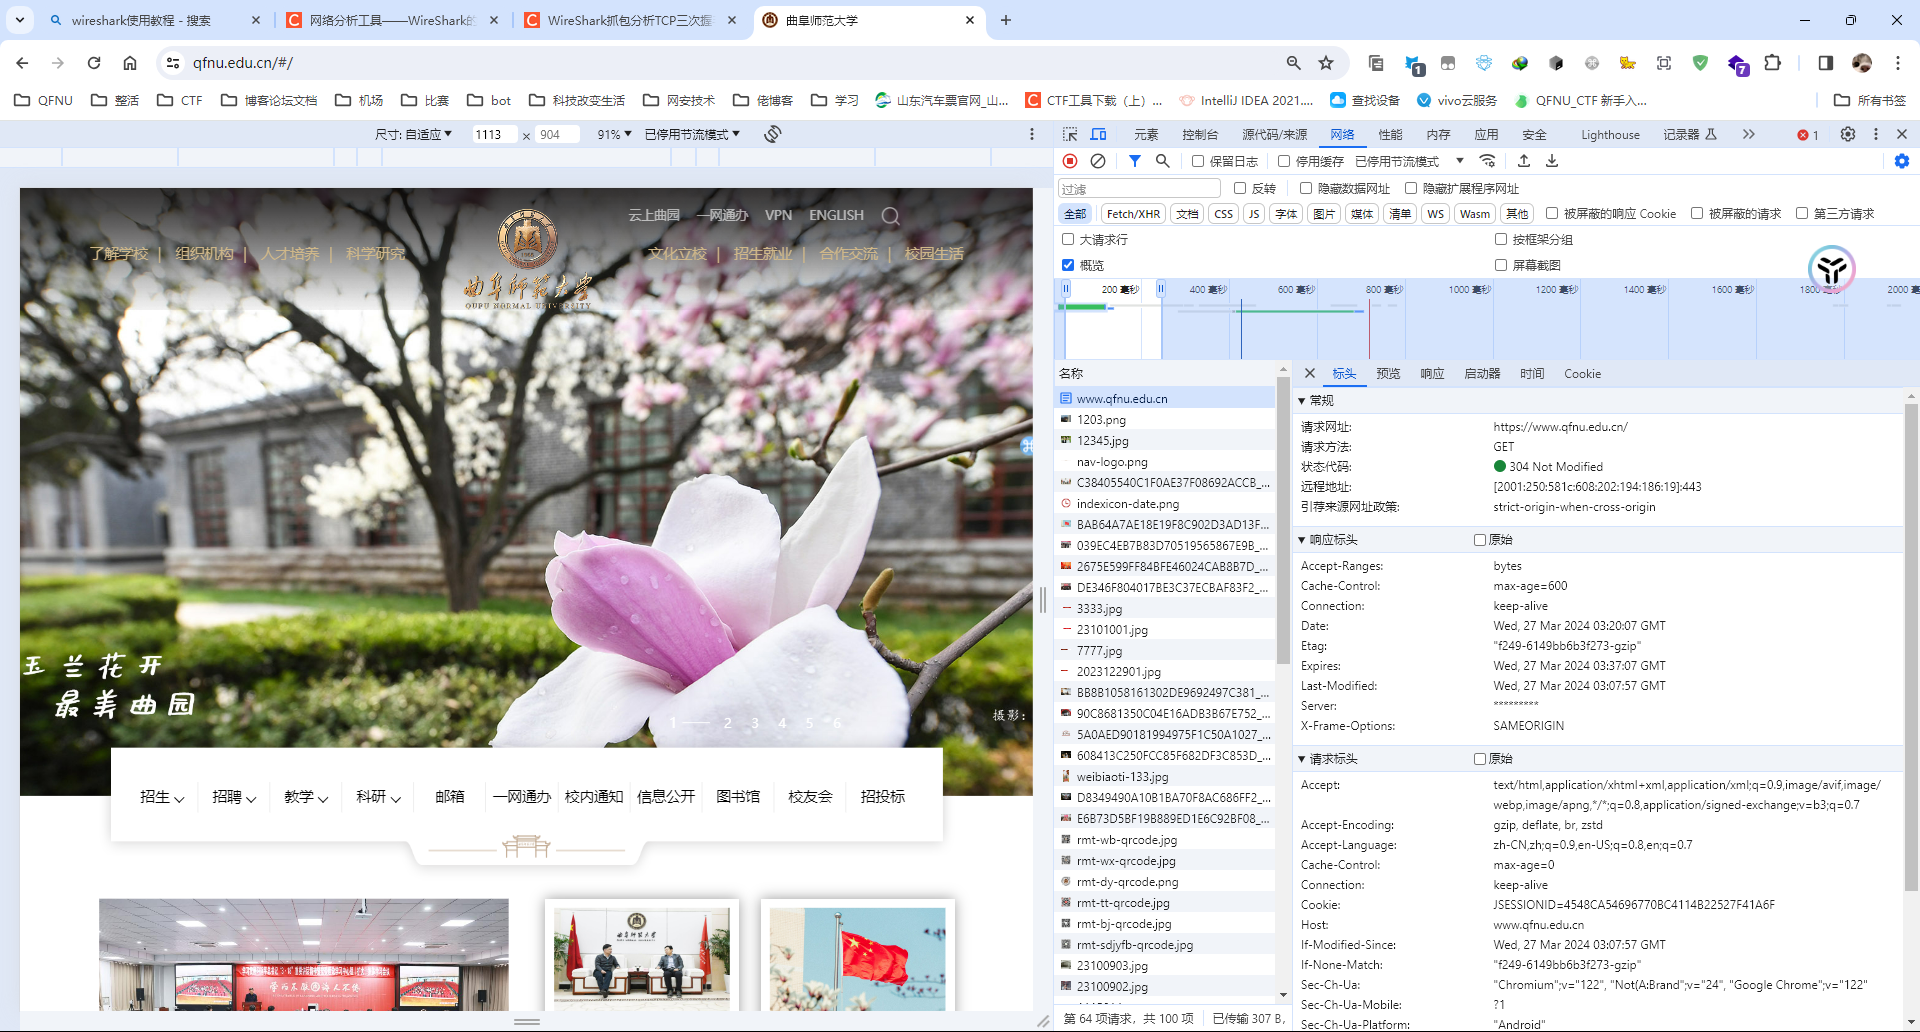Uncheck the 概览 checkbox
The image size is (1920, 1032).
coord(1068,265)
